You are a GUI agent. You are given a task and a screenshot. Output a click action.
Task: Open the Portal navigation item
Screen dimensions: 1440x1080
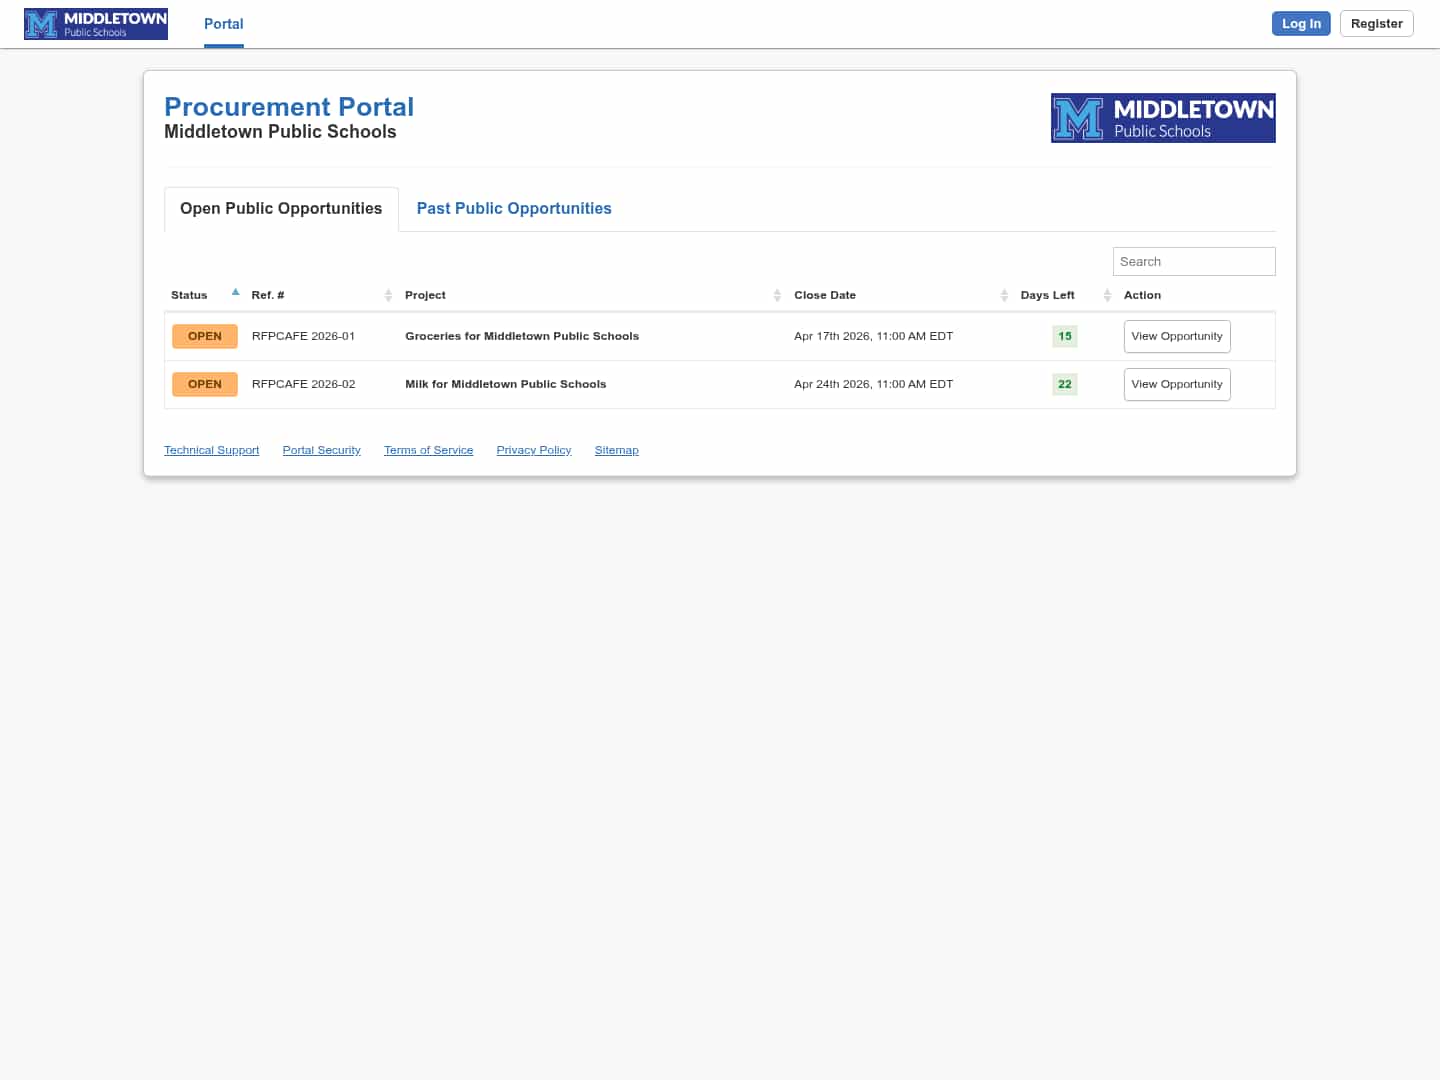223,24
